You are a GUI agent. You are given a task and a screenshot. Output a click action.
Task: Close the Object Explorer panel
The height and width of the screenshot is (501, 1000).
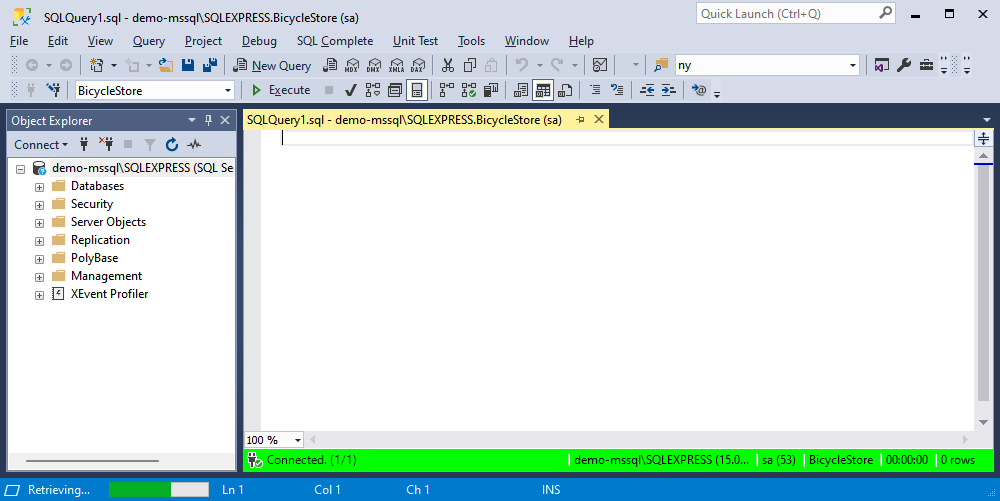click(x=225, y=120)
